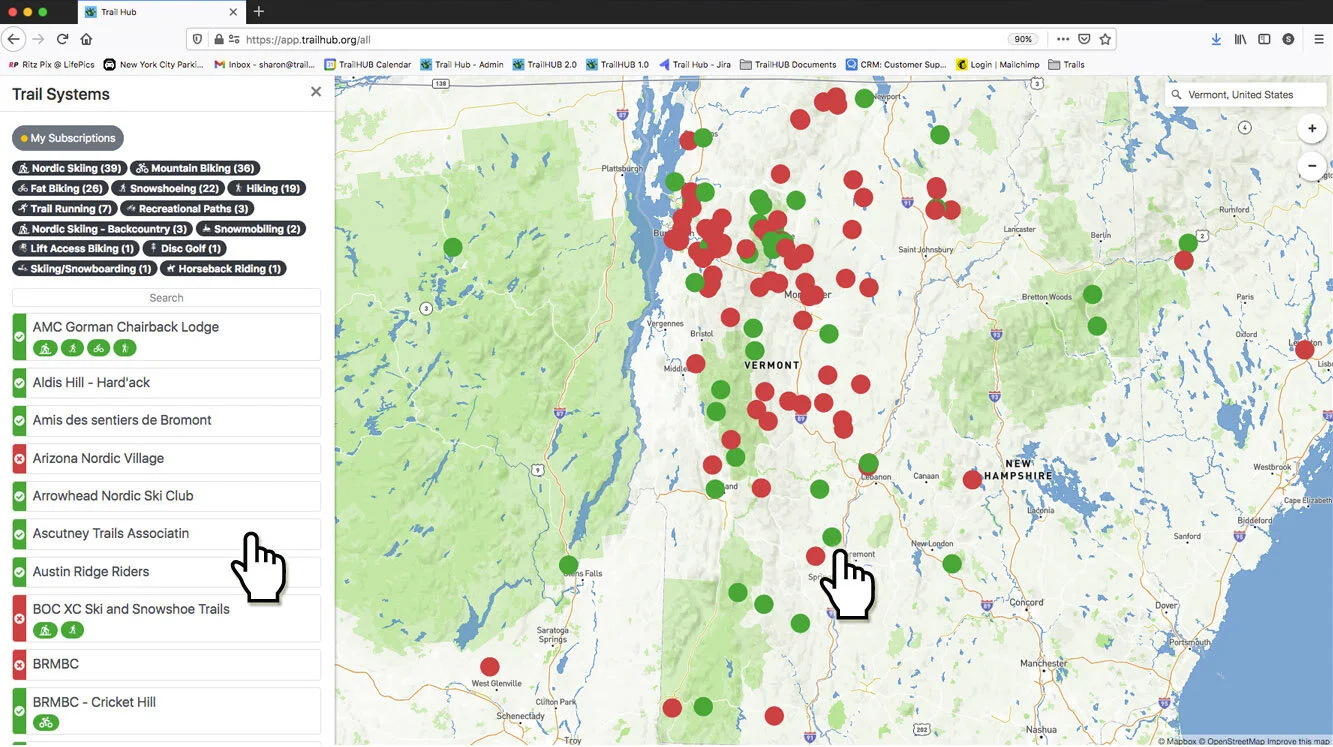The width and height of the screenshot is (1333, 747).
Task: Zoom in on the map
Action: coord(1312,129)
